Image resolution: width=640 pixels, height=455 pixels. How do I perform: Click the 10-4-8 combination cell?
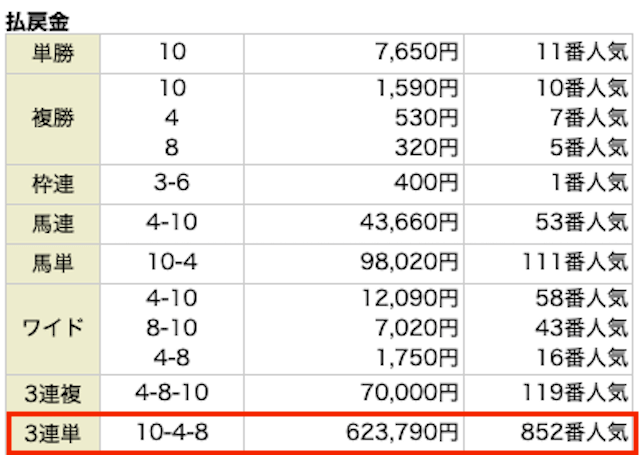pyautogui.click(x=172, y=433)
